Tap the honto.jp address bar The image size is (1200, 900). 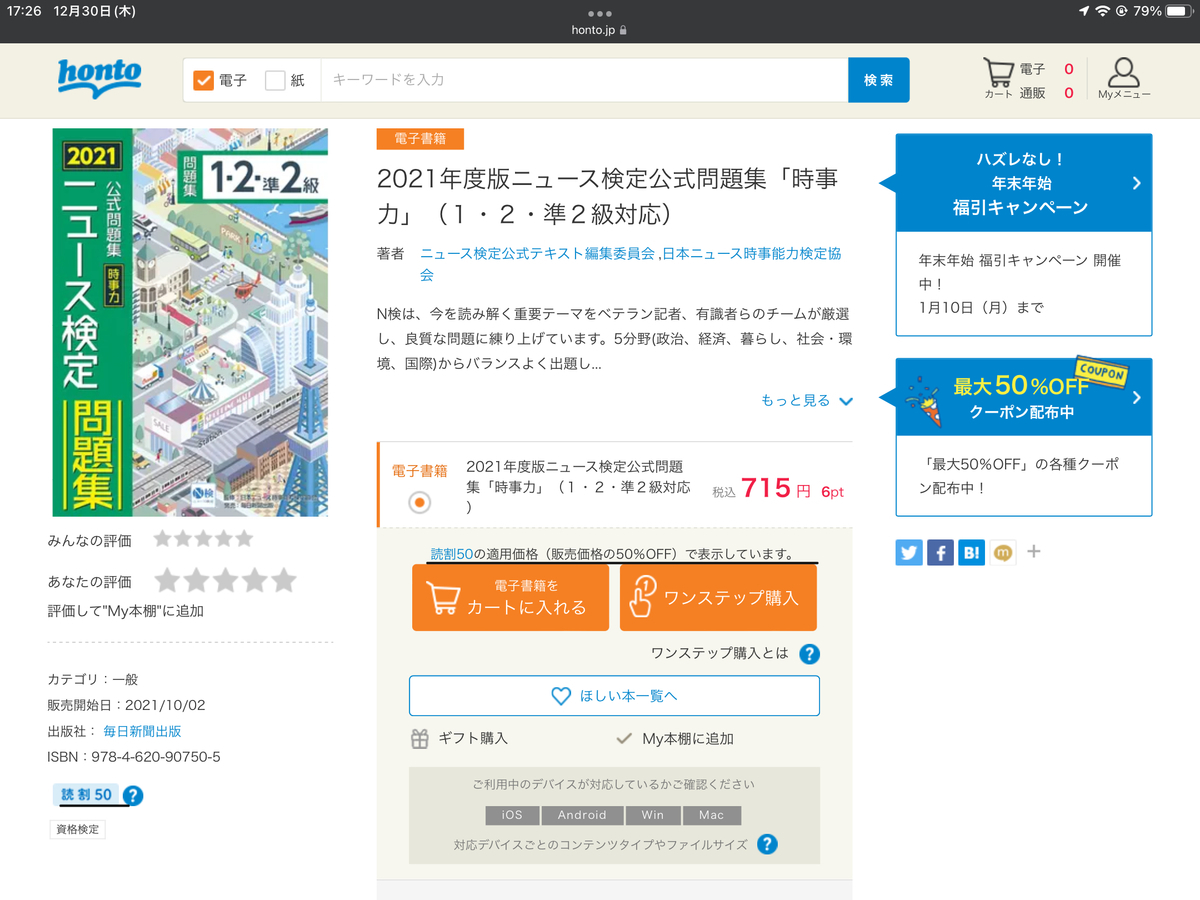600,30
